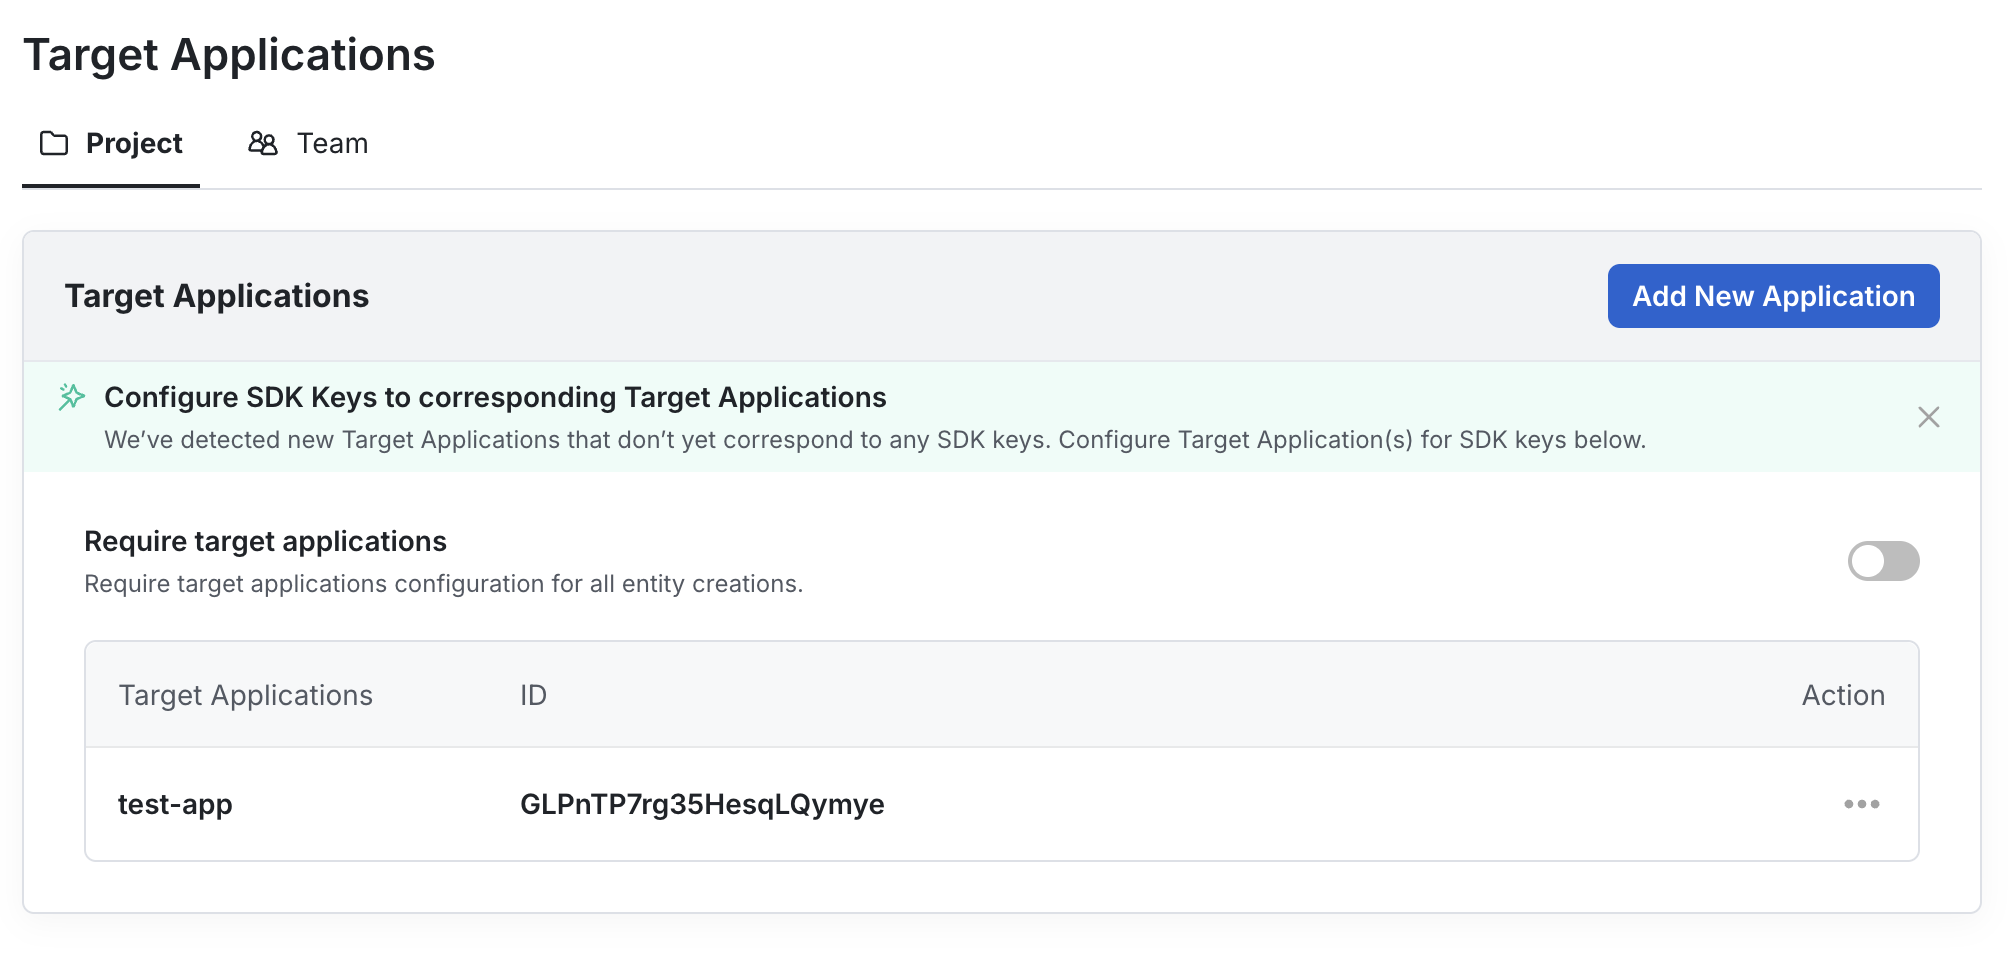Enable the Require target applications toggle

coord(1882,562)
